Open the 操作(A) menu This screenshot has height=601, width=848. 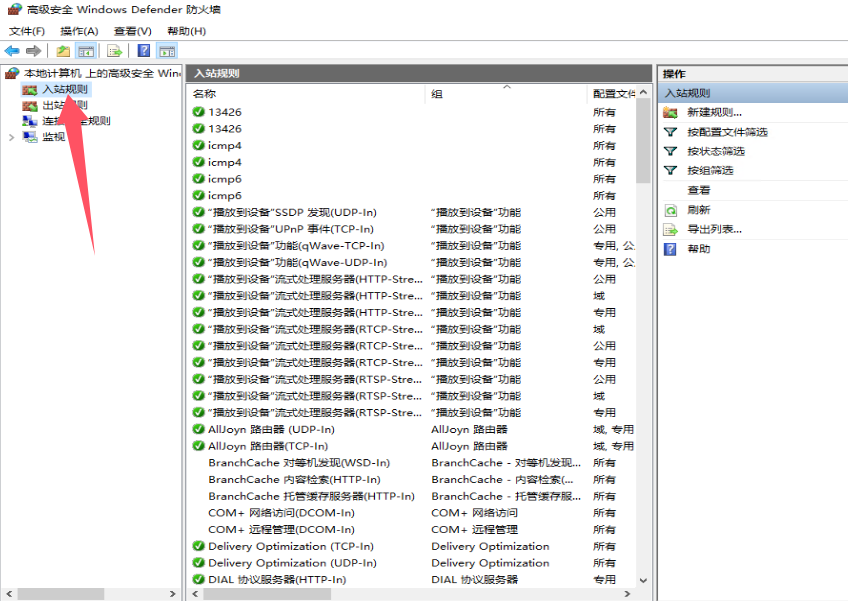click(x=79, y=31)
